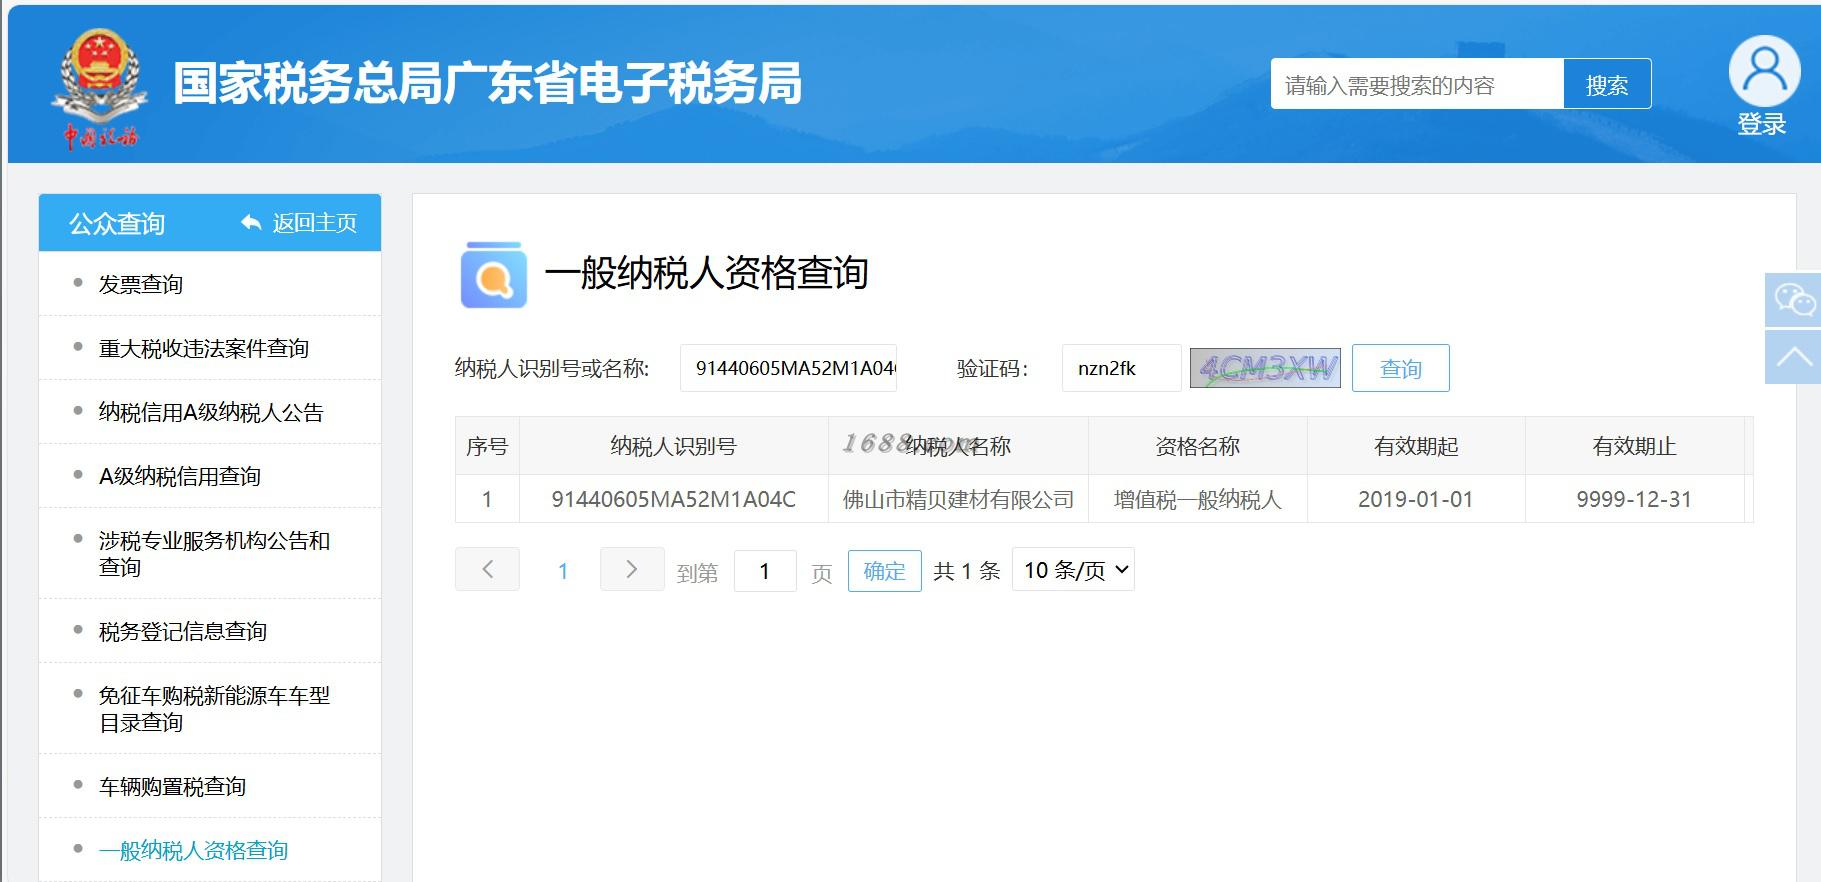Click the 登录 login text
This screenshot has width=1821, height=882.
[x=1761, y=124]
